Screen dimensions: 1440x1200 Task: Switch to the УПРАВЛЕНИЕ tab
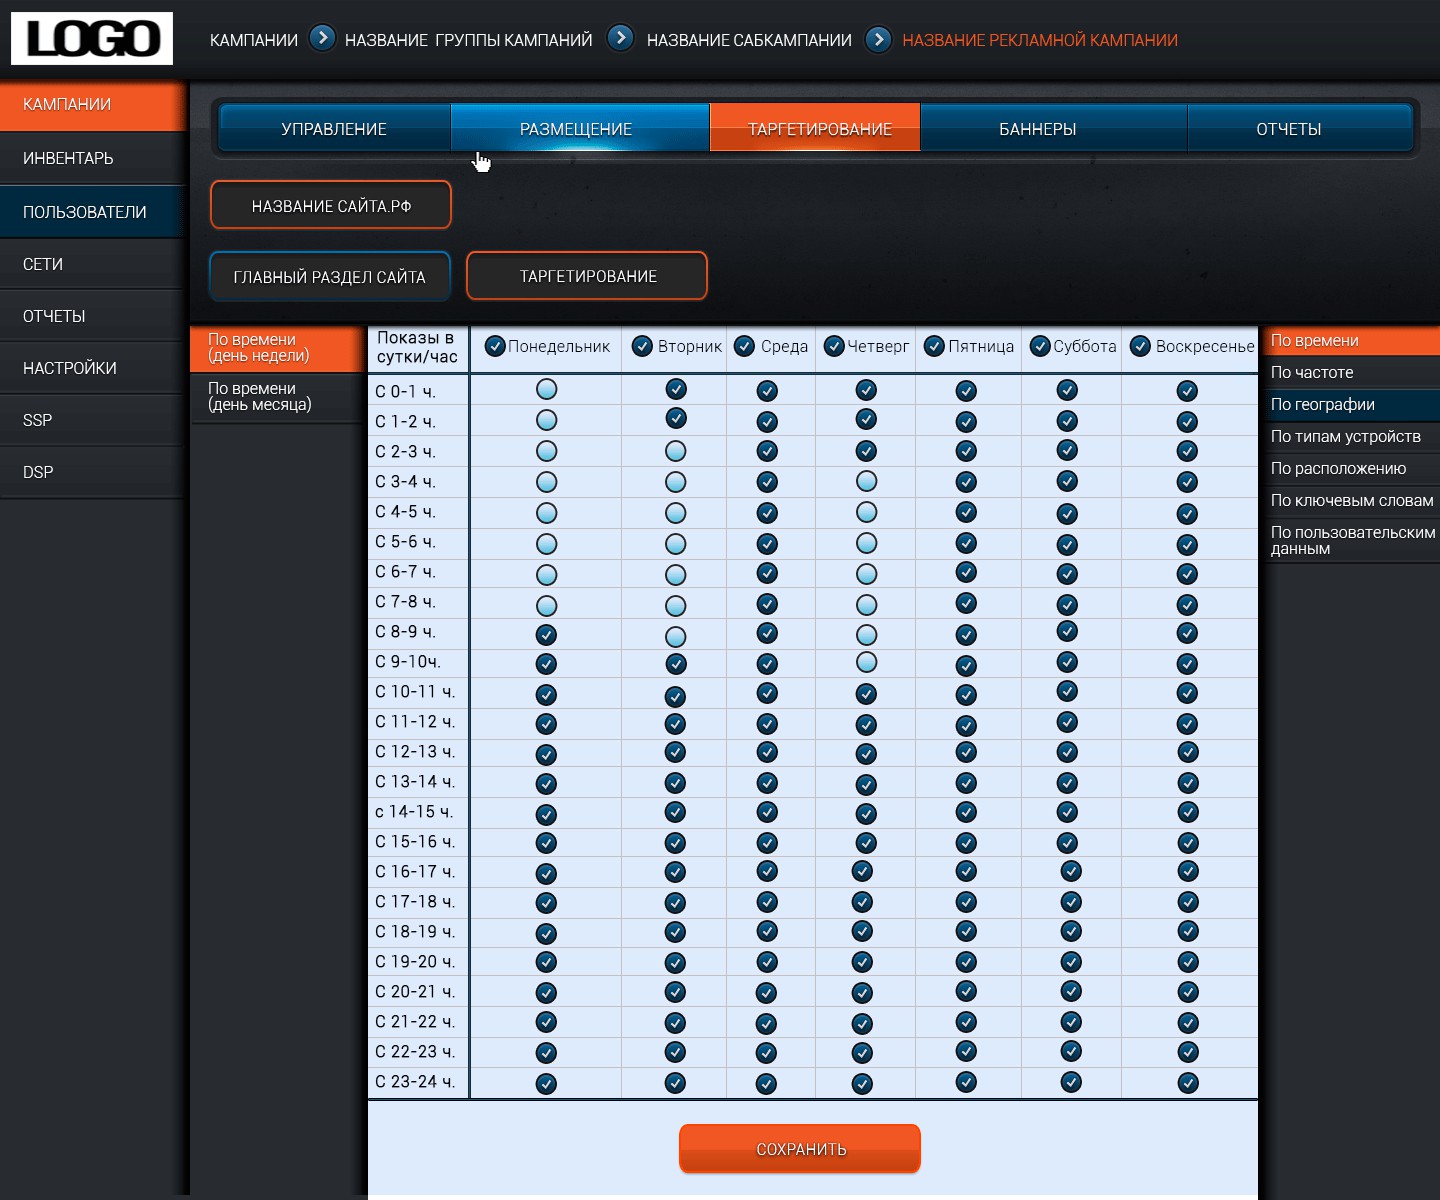[334, 128]
